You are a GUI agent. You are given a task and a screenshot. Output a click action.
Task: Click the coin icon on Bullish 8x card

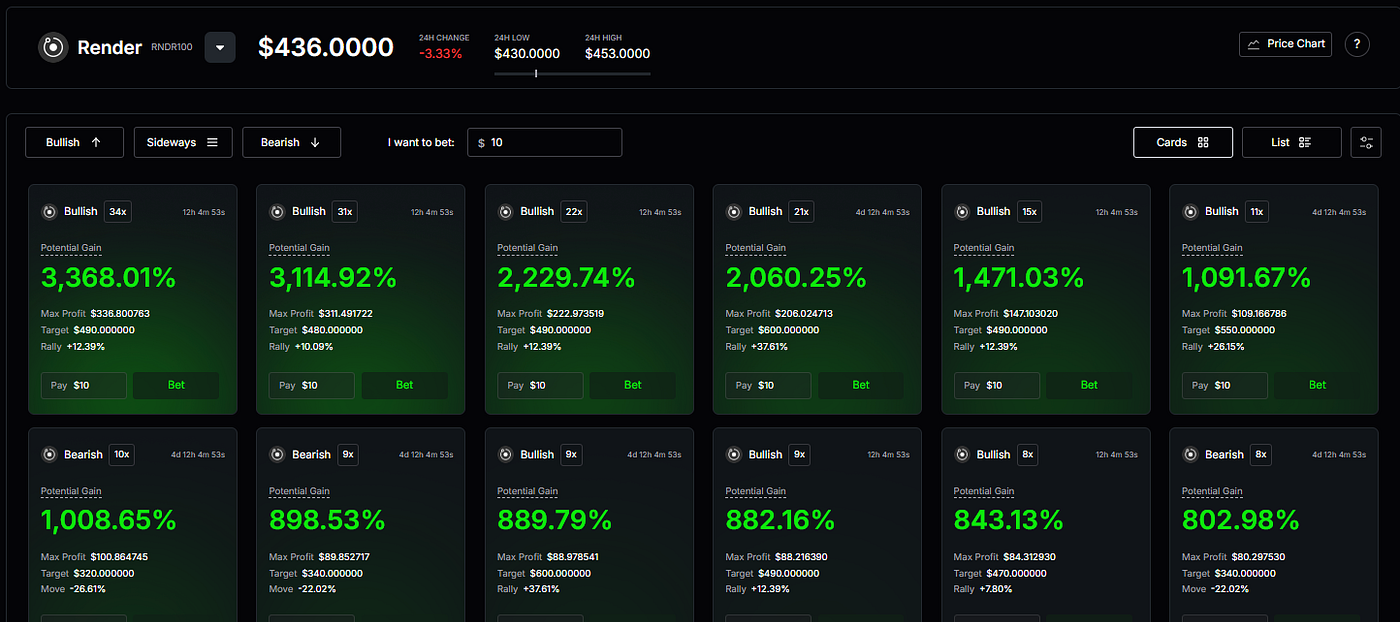(962, 454)
